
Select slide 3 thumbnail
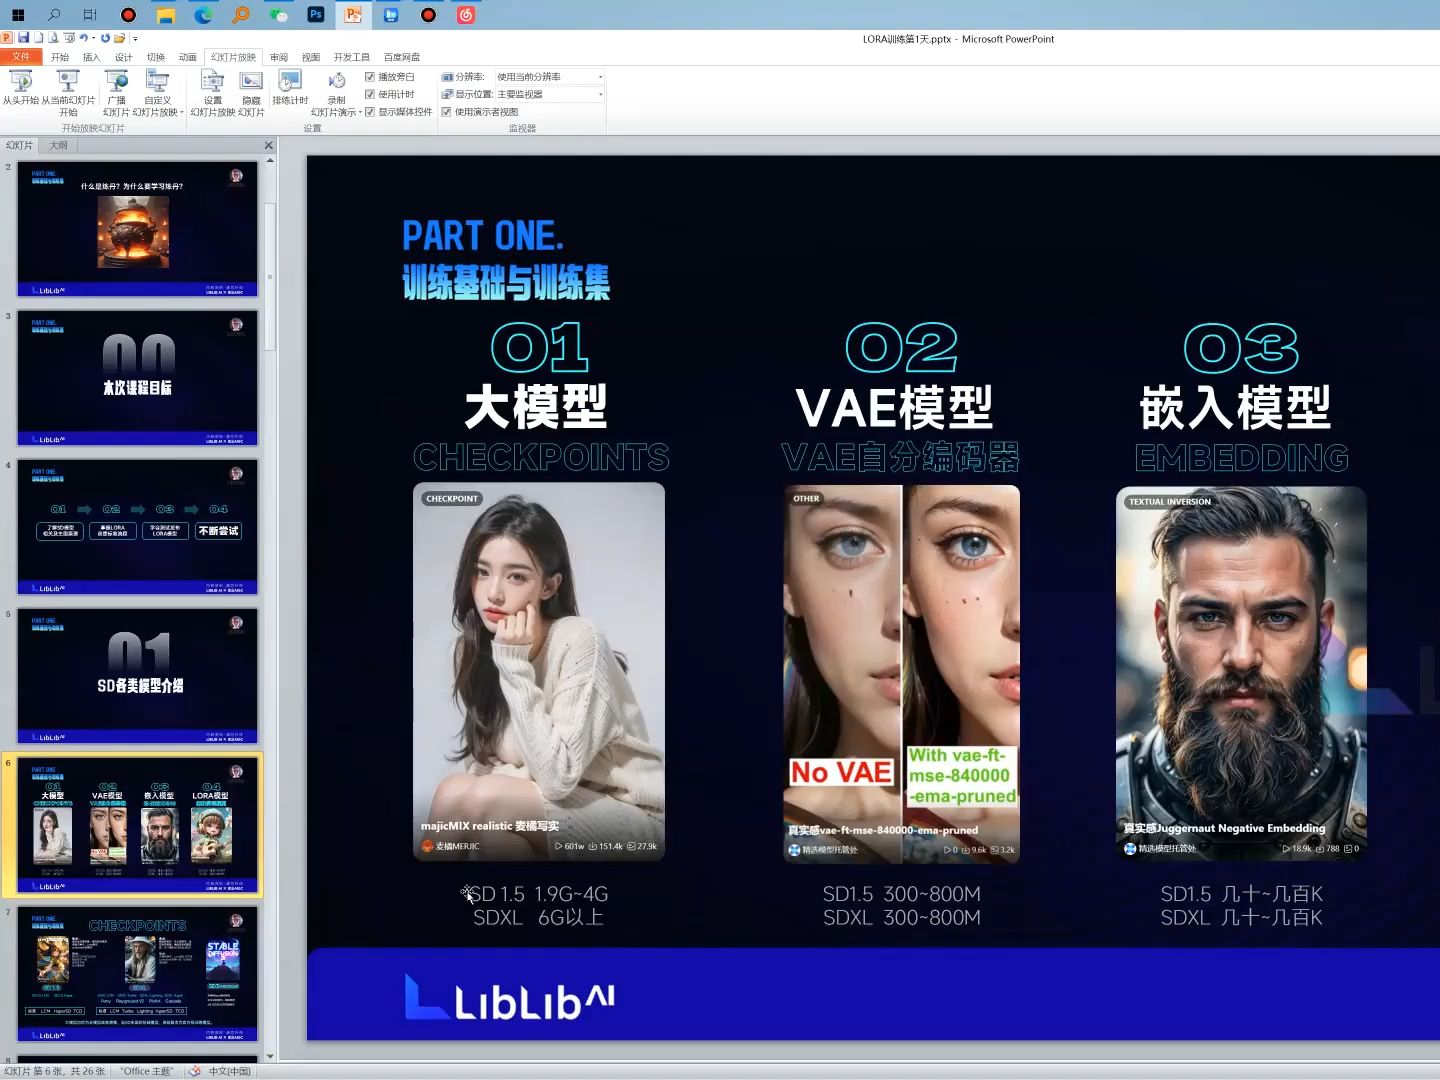point(137,377)
